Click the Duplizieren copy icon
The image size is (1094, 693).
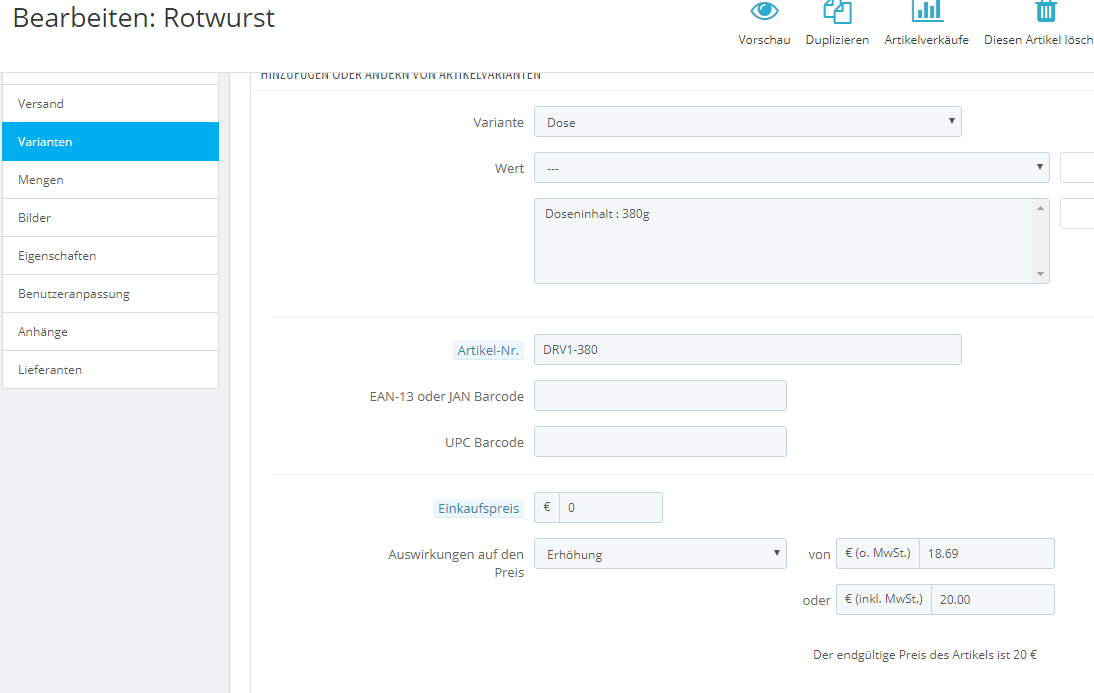[837, 11]
